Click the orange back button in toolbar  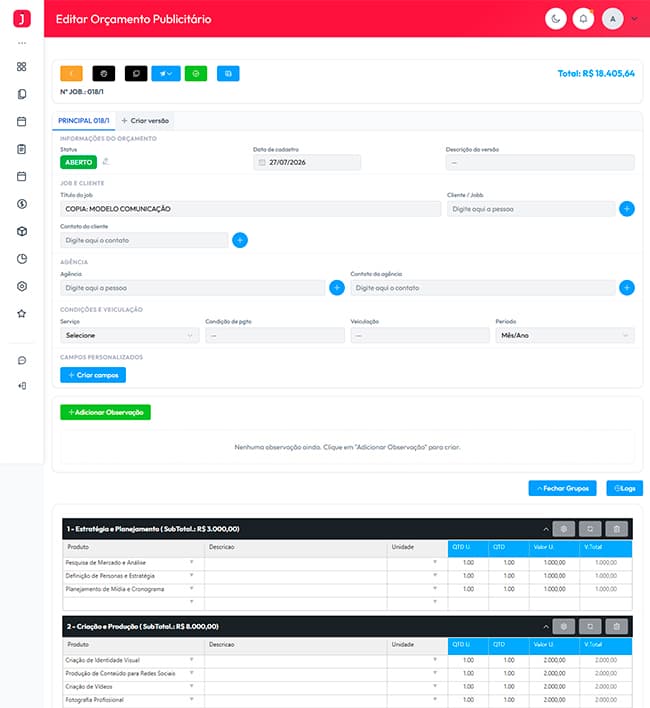point(71,74)
